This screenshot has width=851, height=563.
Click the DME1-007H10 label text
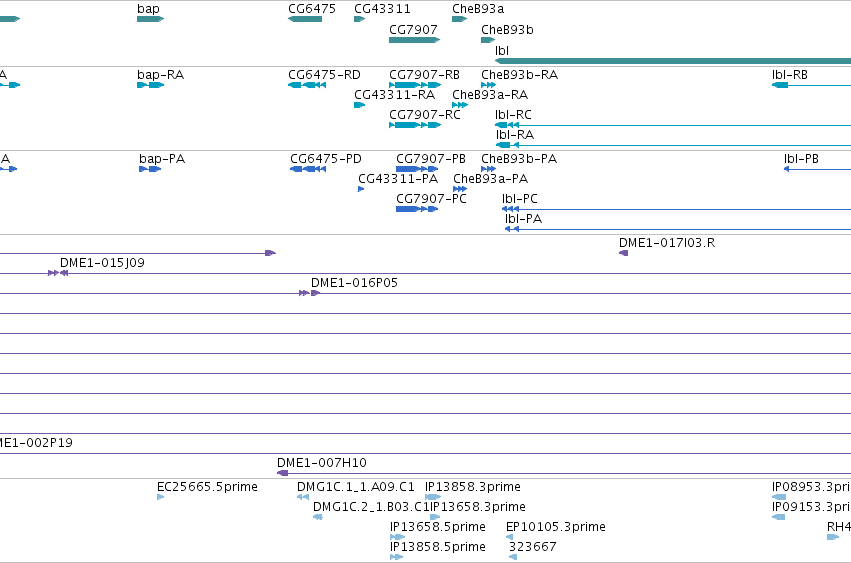pos(322,463)
